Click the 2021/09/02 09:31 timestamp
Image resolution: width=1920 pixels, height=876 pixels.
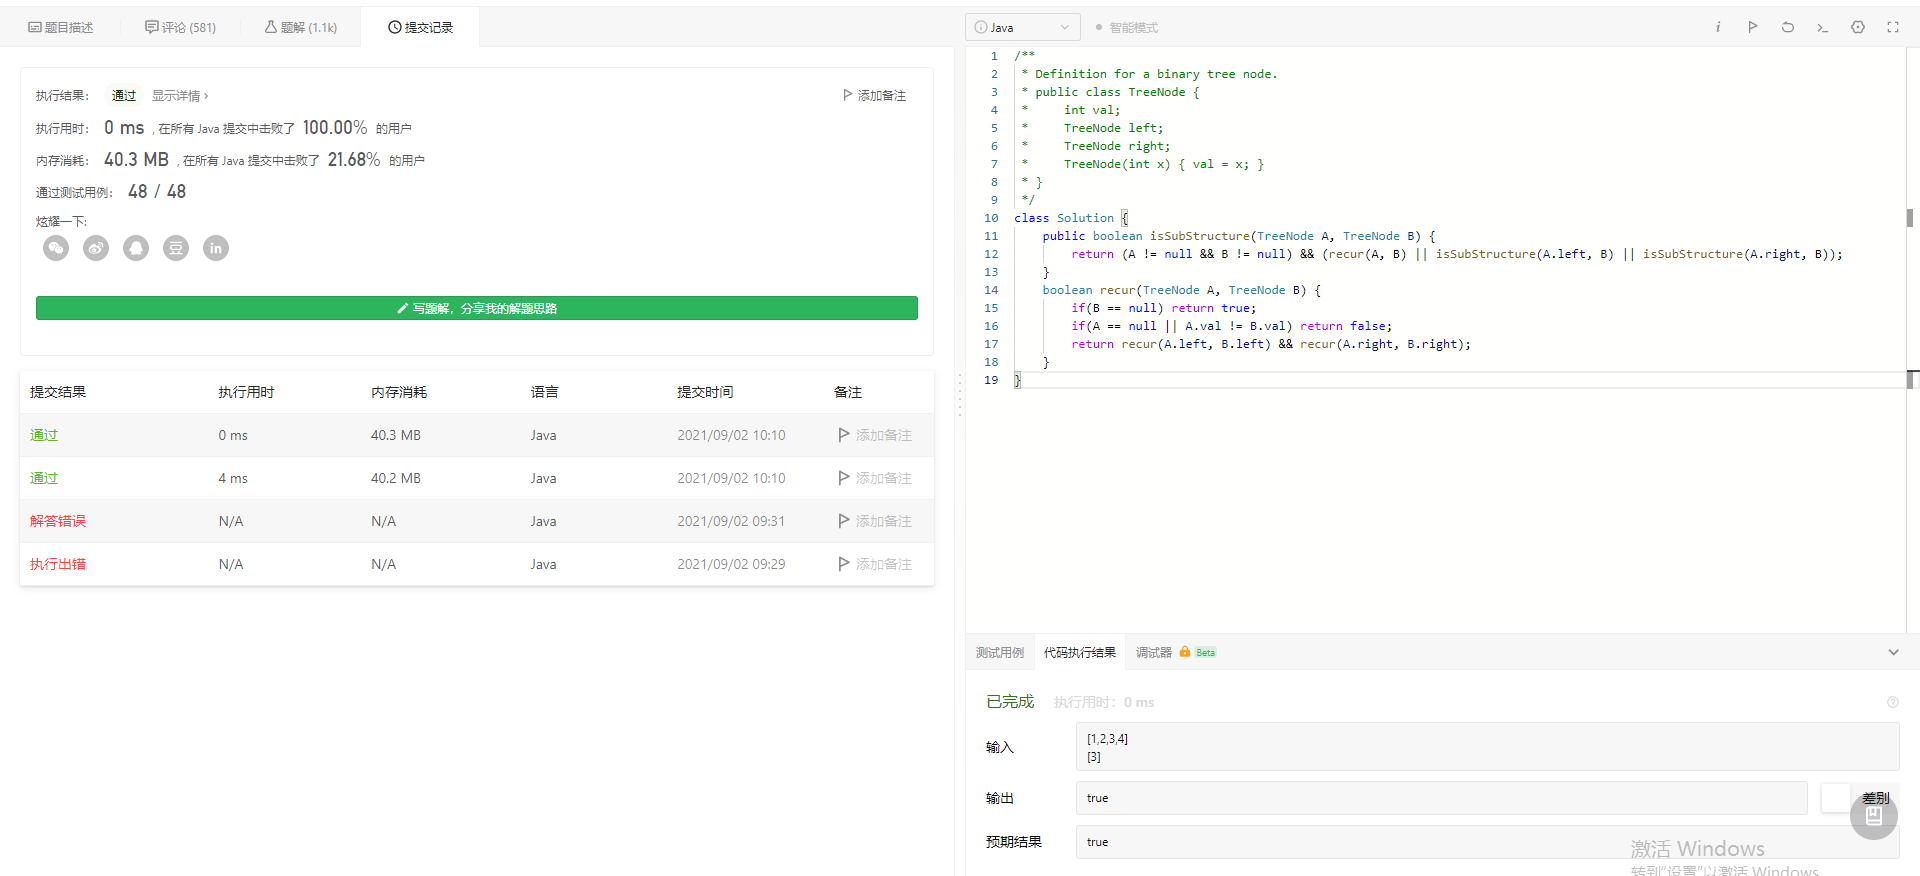(731, 521)
